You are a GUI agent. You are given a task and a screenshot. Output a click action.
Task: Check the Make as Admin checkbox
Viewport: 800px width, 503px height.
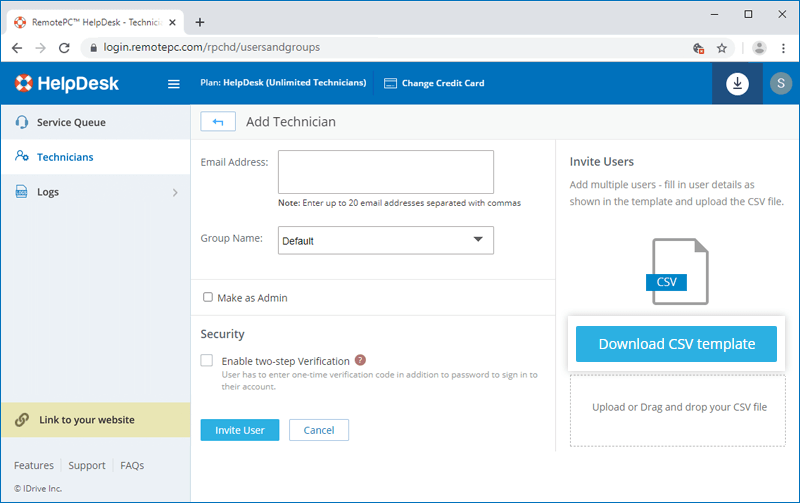(208, 297)
